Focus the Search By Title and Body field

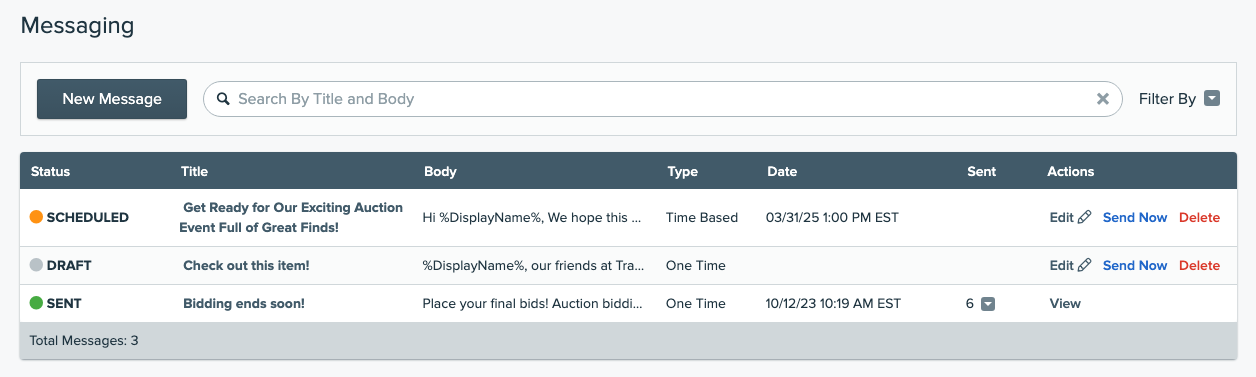[x=663, y=99]
